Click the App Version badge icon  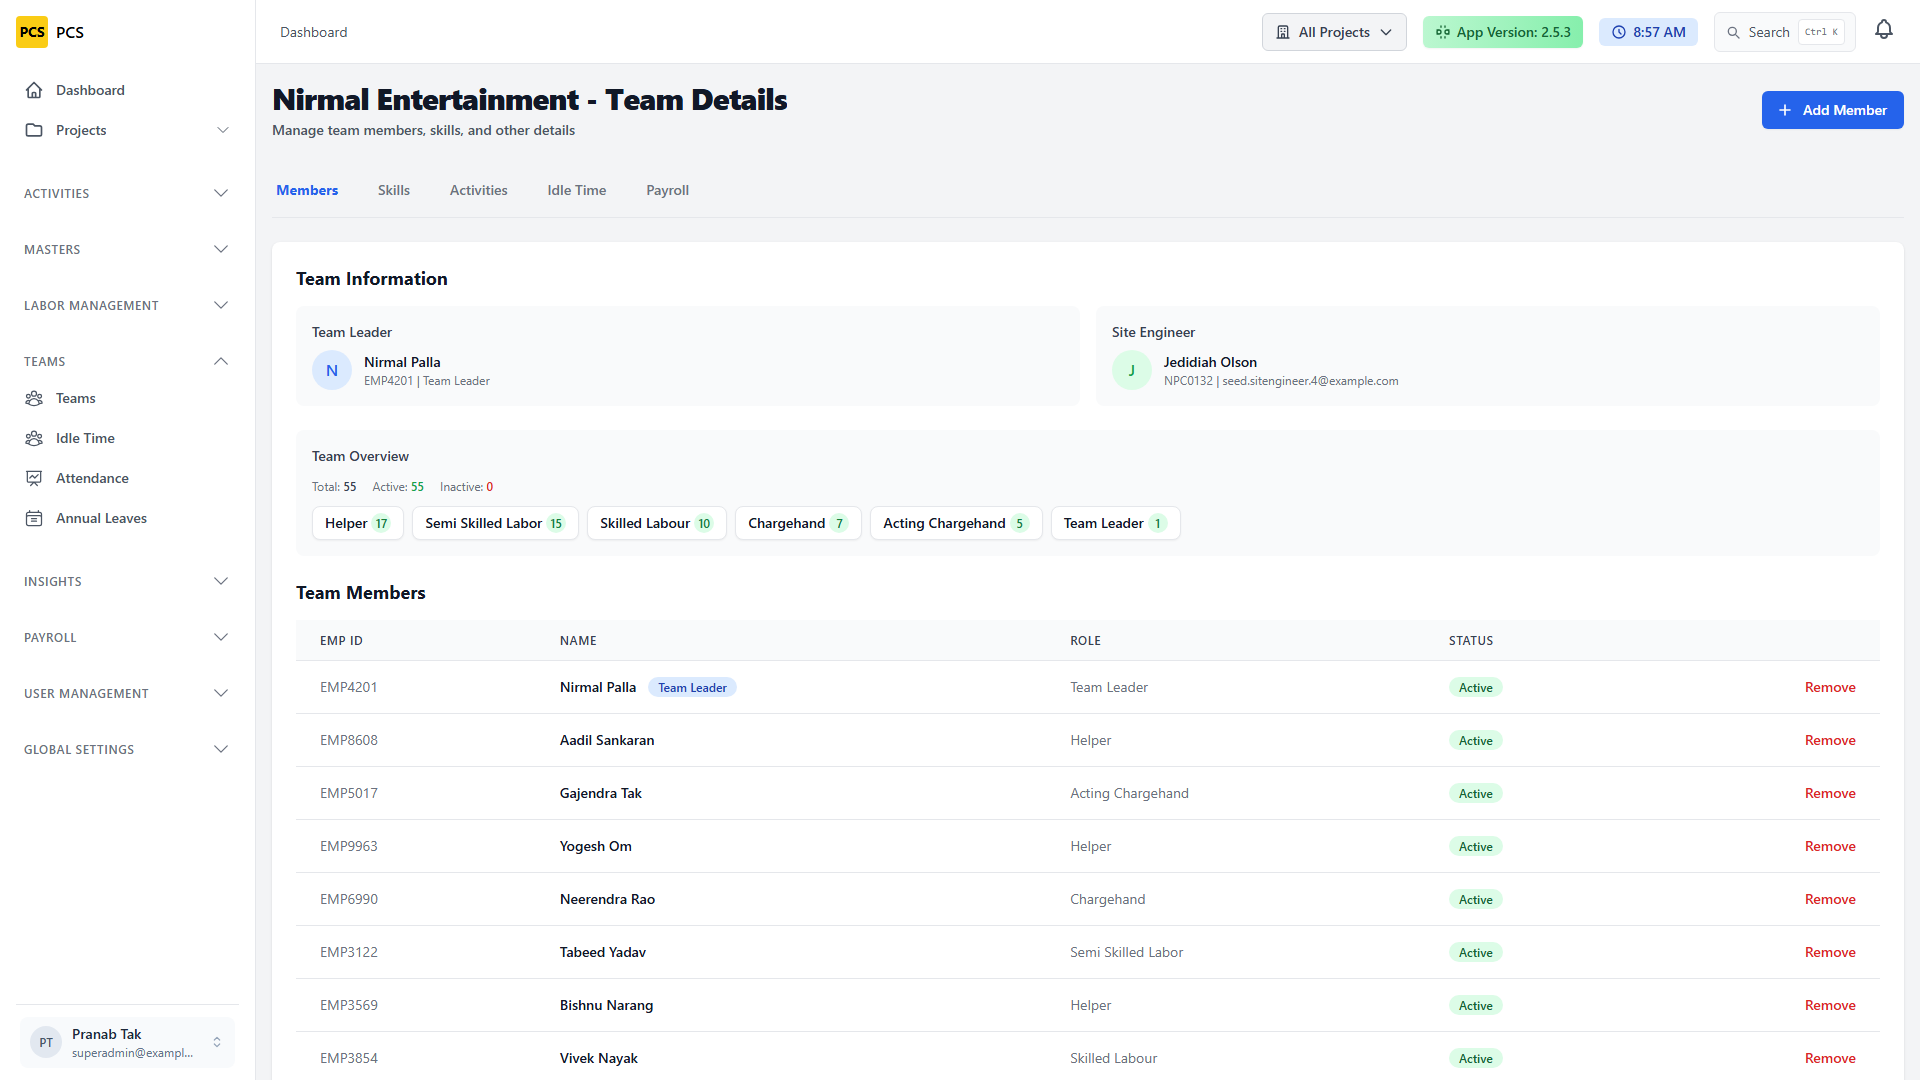(1443, 32)
